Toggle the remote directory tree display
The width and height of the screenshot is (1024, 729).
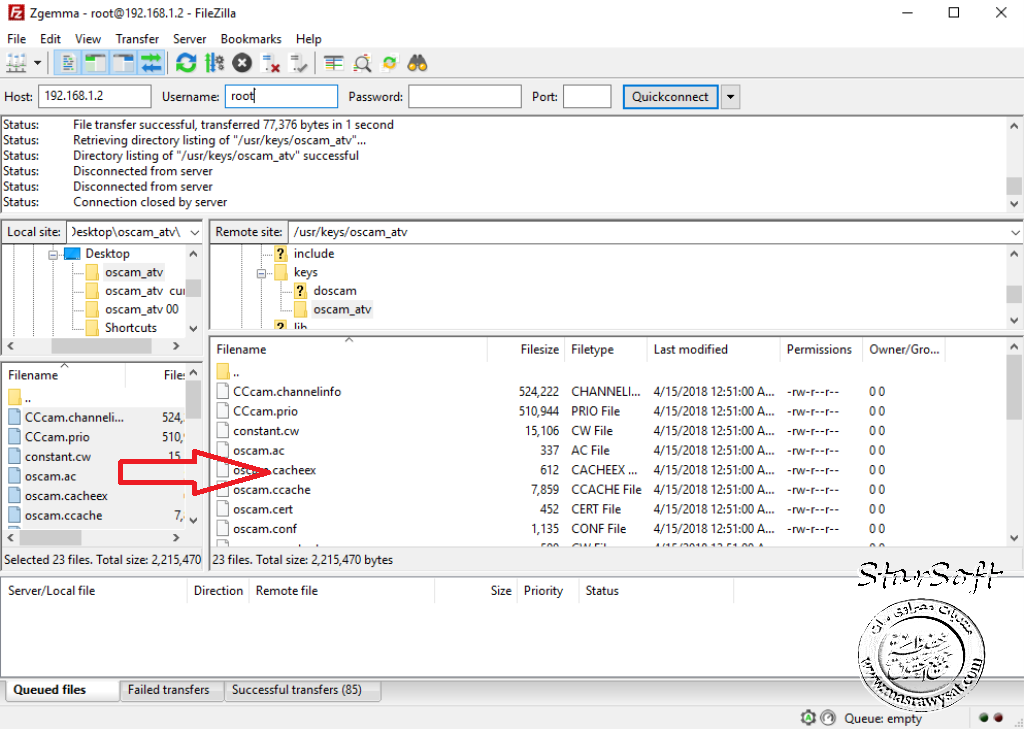[x=123, y=63]
